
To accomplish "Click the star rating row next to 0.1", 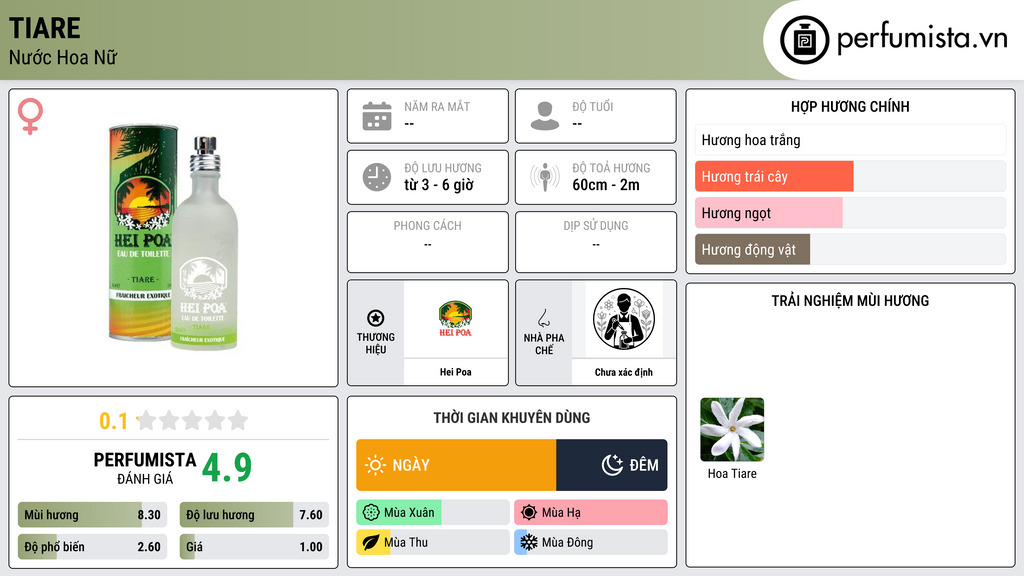I will (193, 420).
